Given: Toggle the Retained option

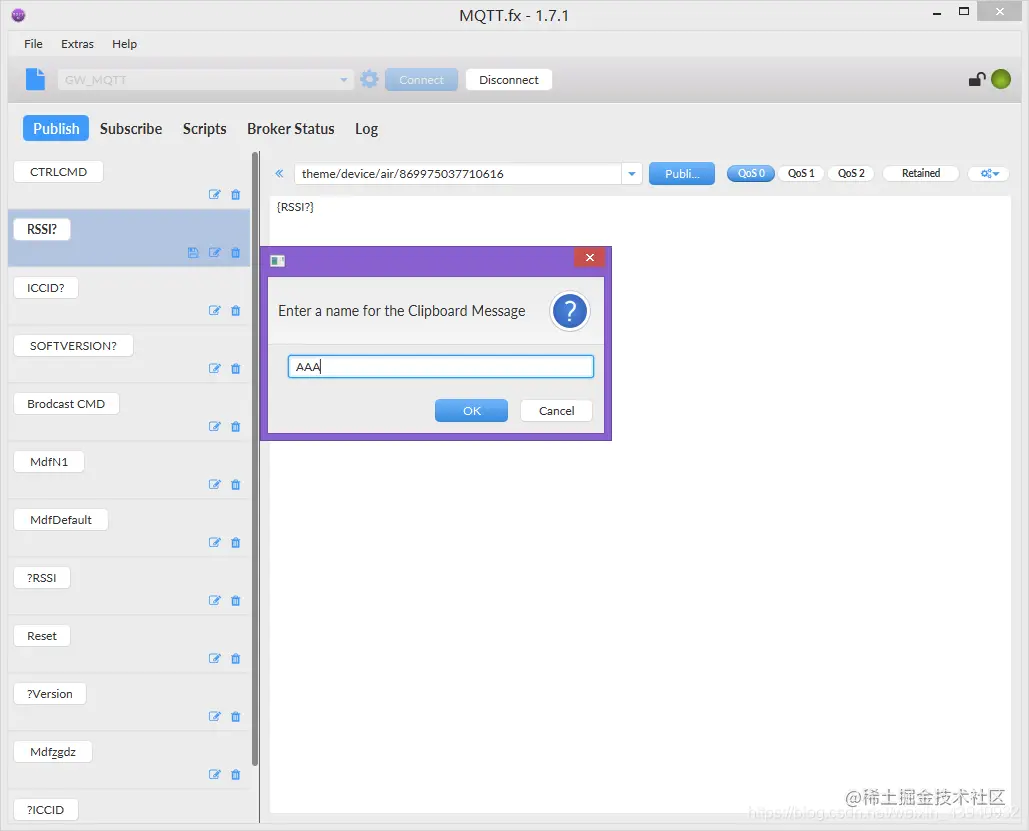Looking at the screenshot, I should 921,173.
